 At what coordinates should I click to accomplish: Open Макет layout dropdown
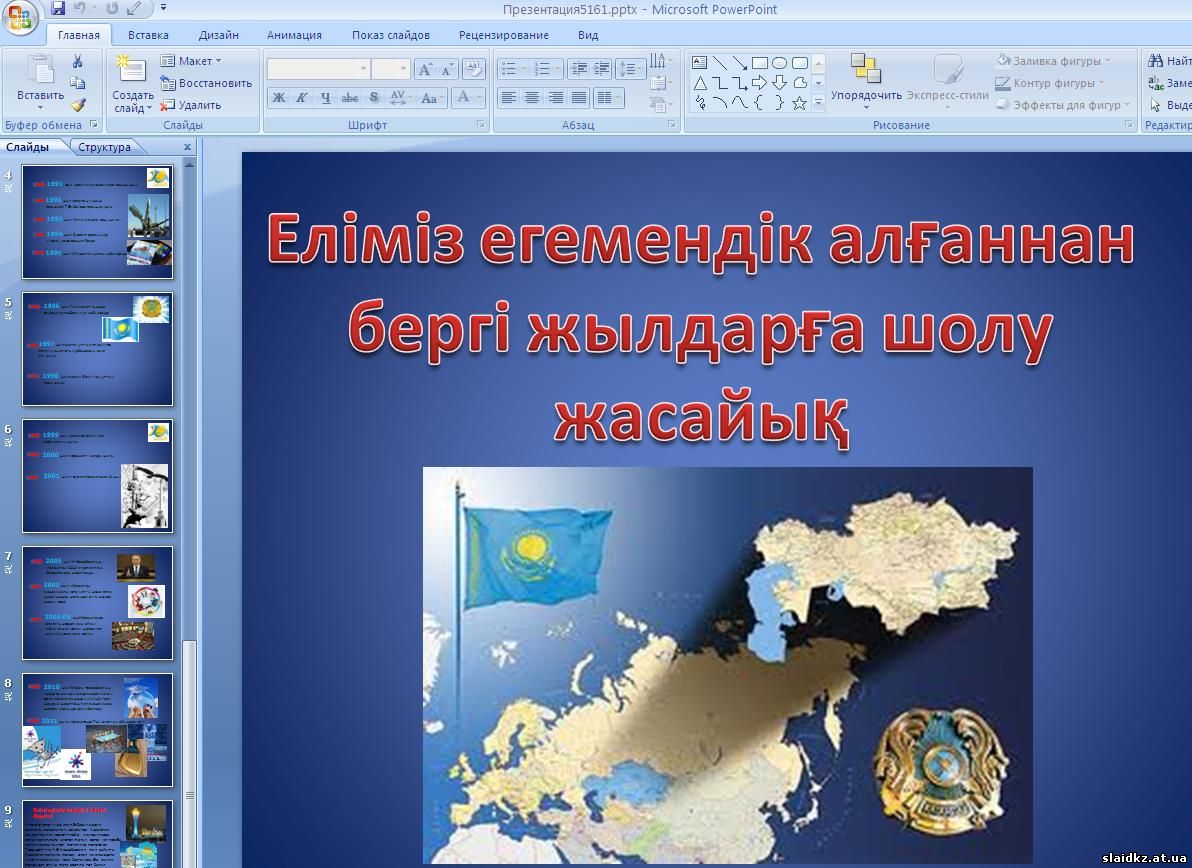click(190, 61)
